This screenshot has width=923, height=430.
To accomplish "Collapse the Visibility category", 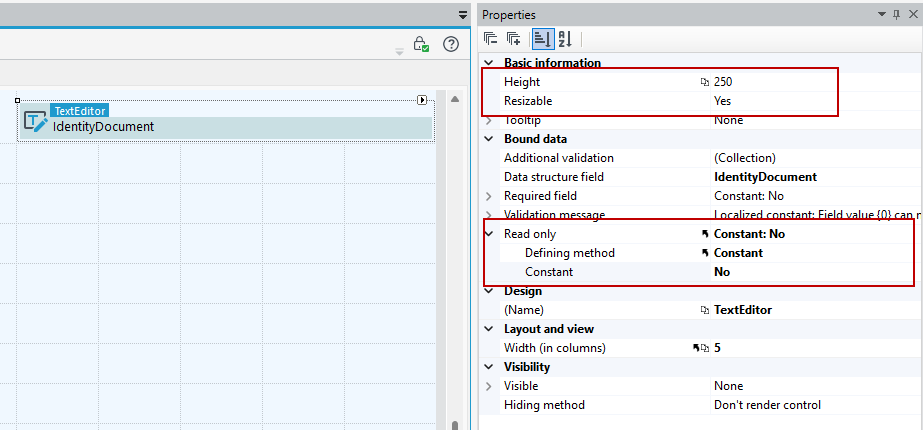I will pos(488,367).
